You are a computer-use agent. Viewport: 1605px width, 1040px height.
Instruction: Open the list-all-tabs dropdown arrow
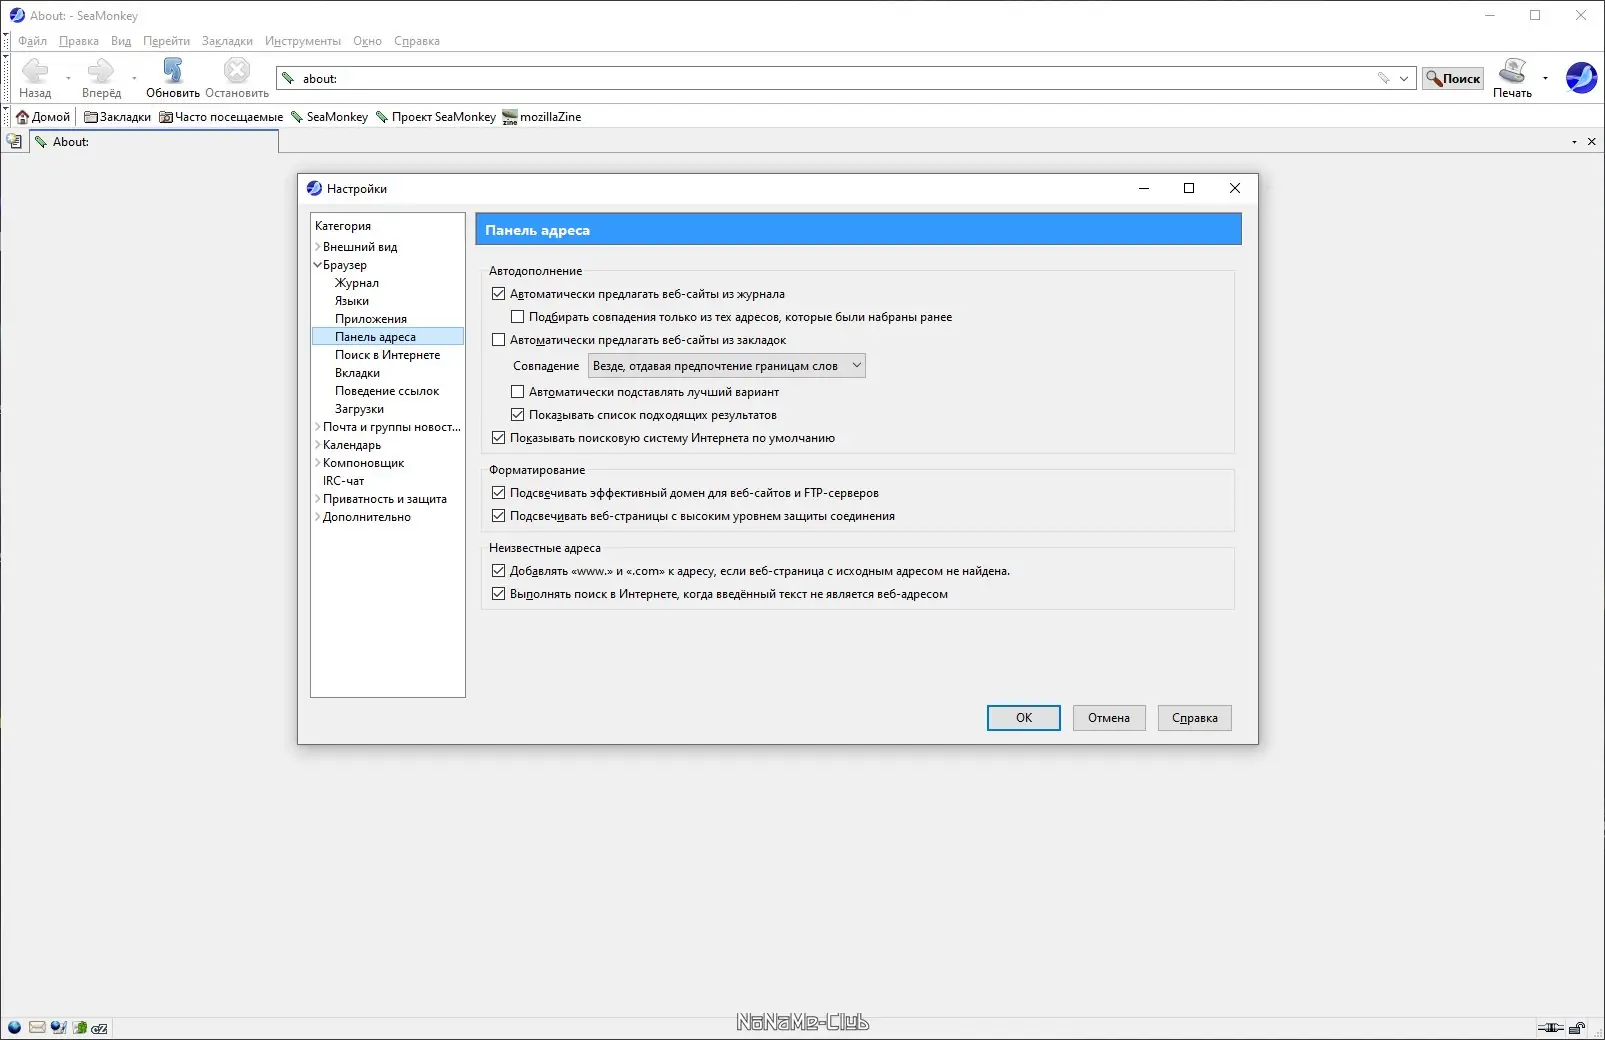click(1574, 142)
